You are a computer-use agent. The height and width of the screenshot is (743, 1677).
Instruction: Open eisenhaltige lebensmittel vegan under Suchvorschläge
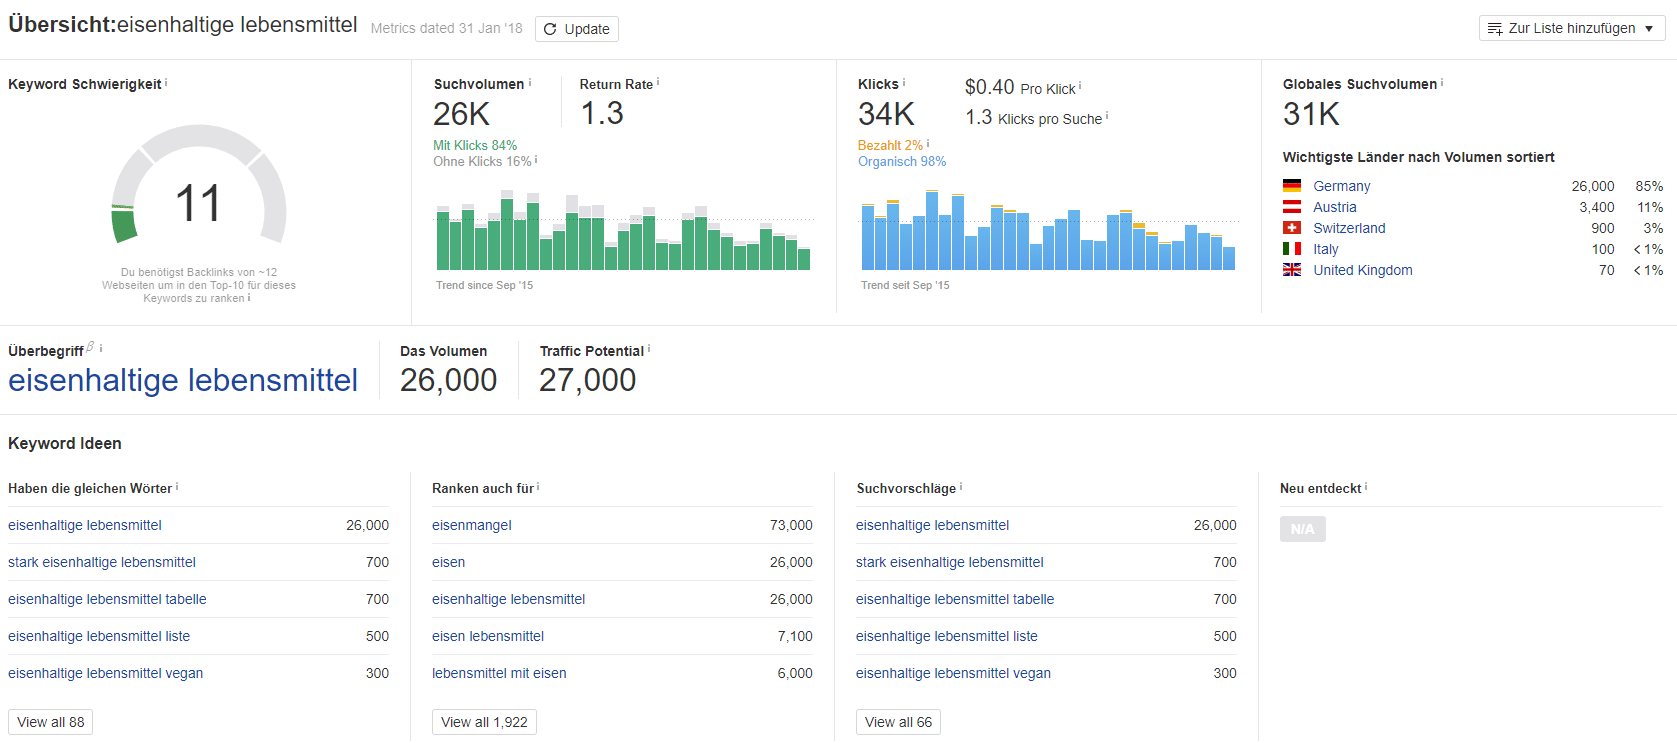click(953, 673)
